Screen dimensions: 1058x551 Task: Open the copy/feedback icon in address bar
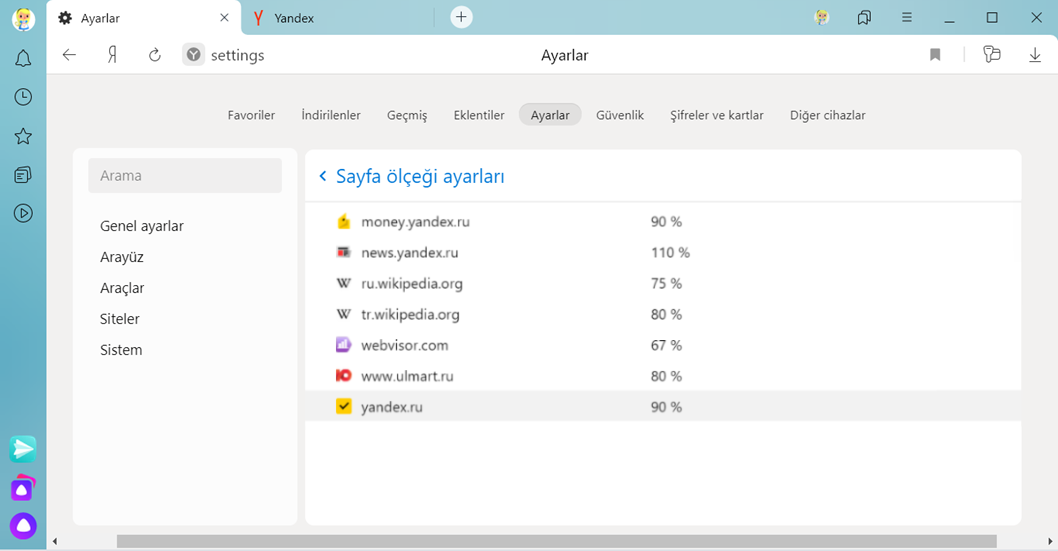pos(991,55)
